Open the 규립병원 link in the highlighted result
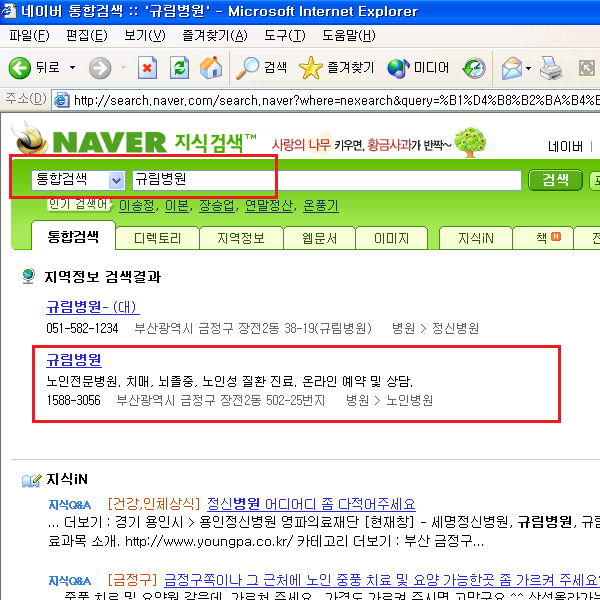The width and height of the screenshot is (600, 600). point(74,360)
